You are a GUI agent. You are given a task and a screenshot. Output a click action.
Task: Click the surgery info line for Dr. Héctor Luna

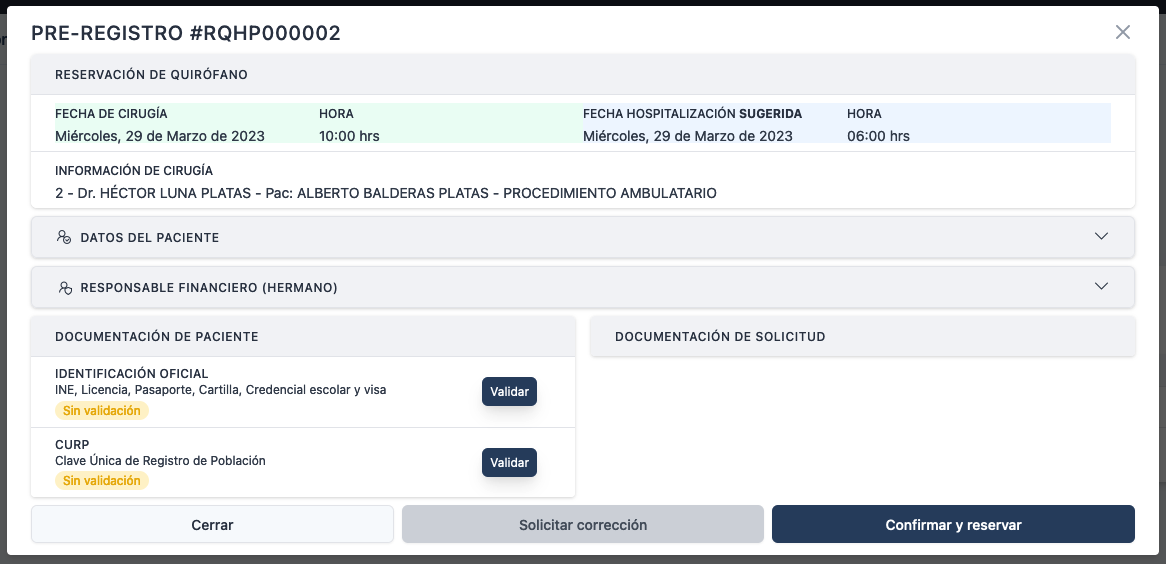(386, 193)
